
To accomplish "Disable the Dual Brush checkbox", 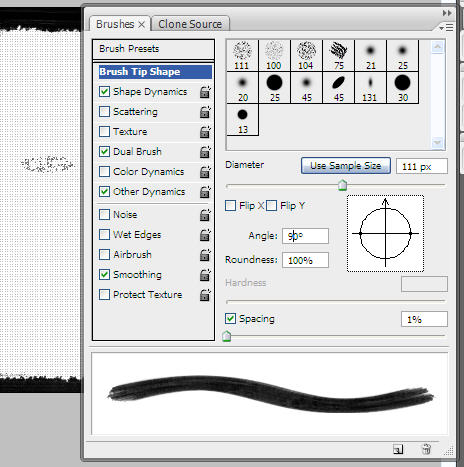I will [104, 151].
